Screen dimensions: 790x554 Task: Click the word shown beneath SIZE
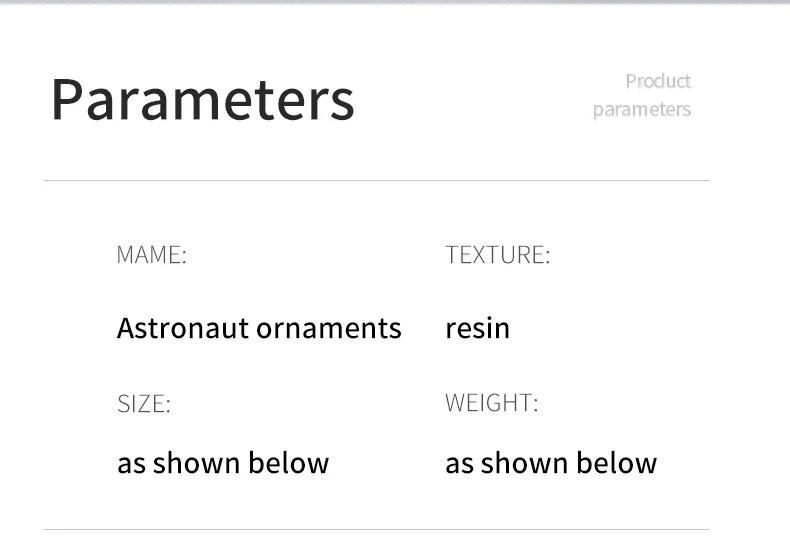196,463
